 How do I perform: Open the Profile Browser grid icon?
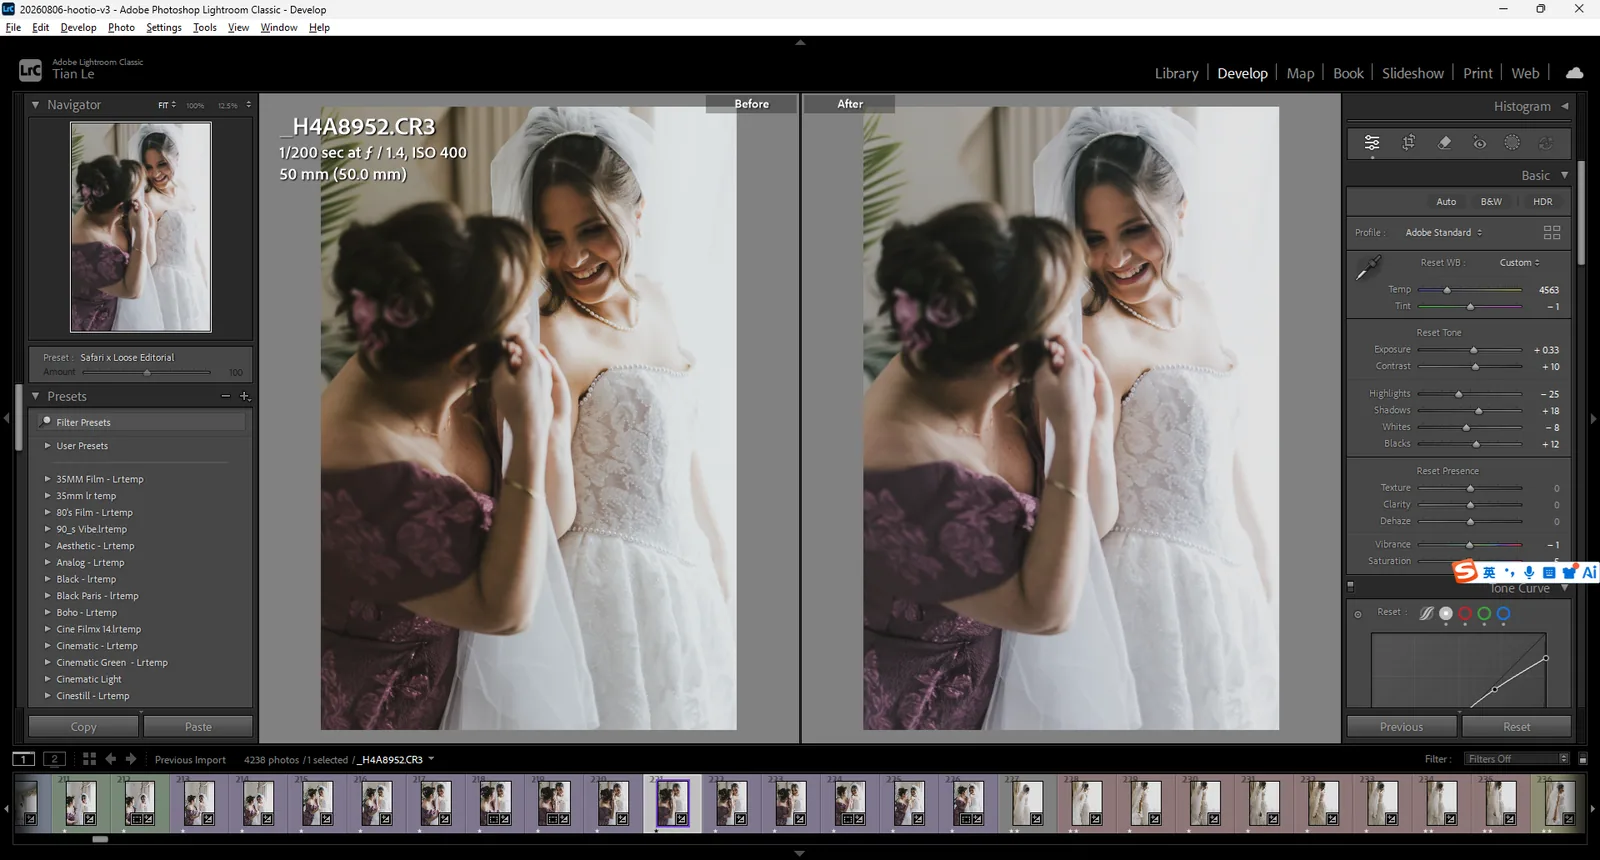(1552, 232)
